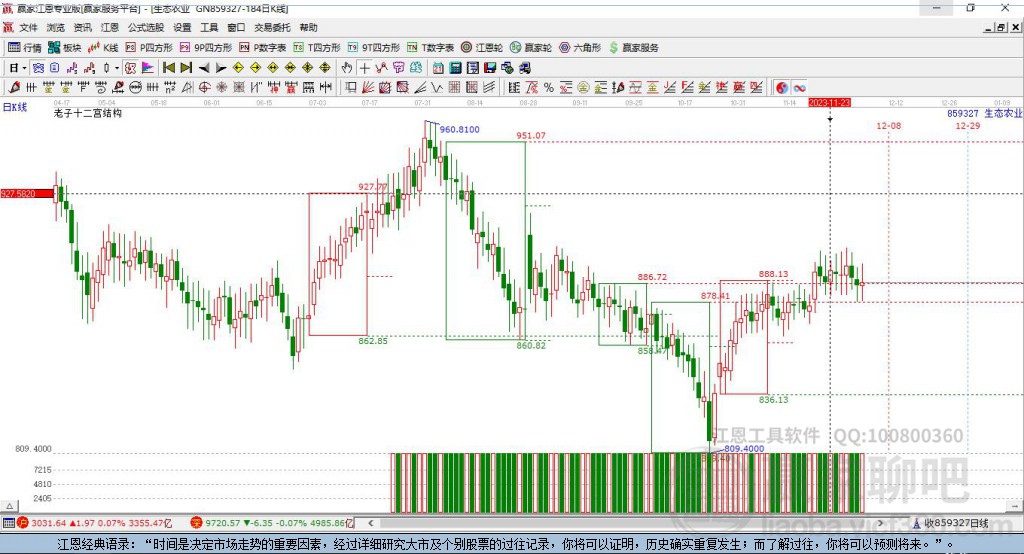Select the hand pan tool
Viewport: 1024px width, 554px height.
[347, 68]
